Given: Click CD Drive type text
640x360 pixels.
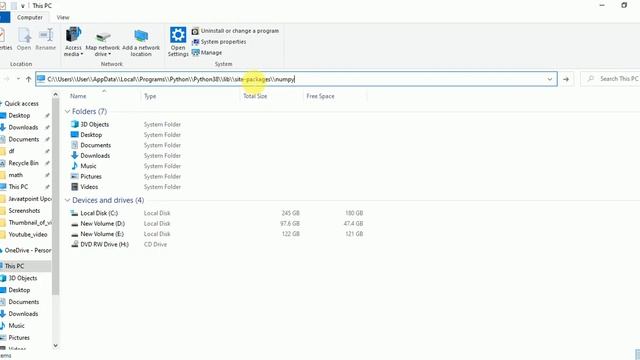Looking at the screenshot, I should pos(155,244).
